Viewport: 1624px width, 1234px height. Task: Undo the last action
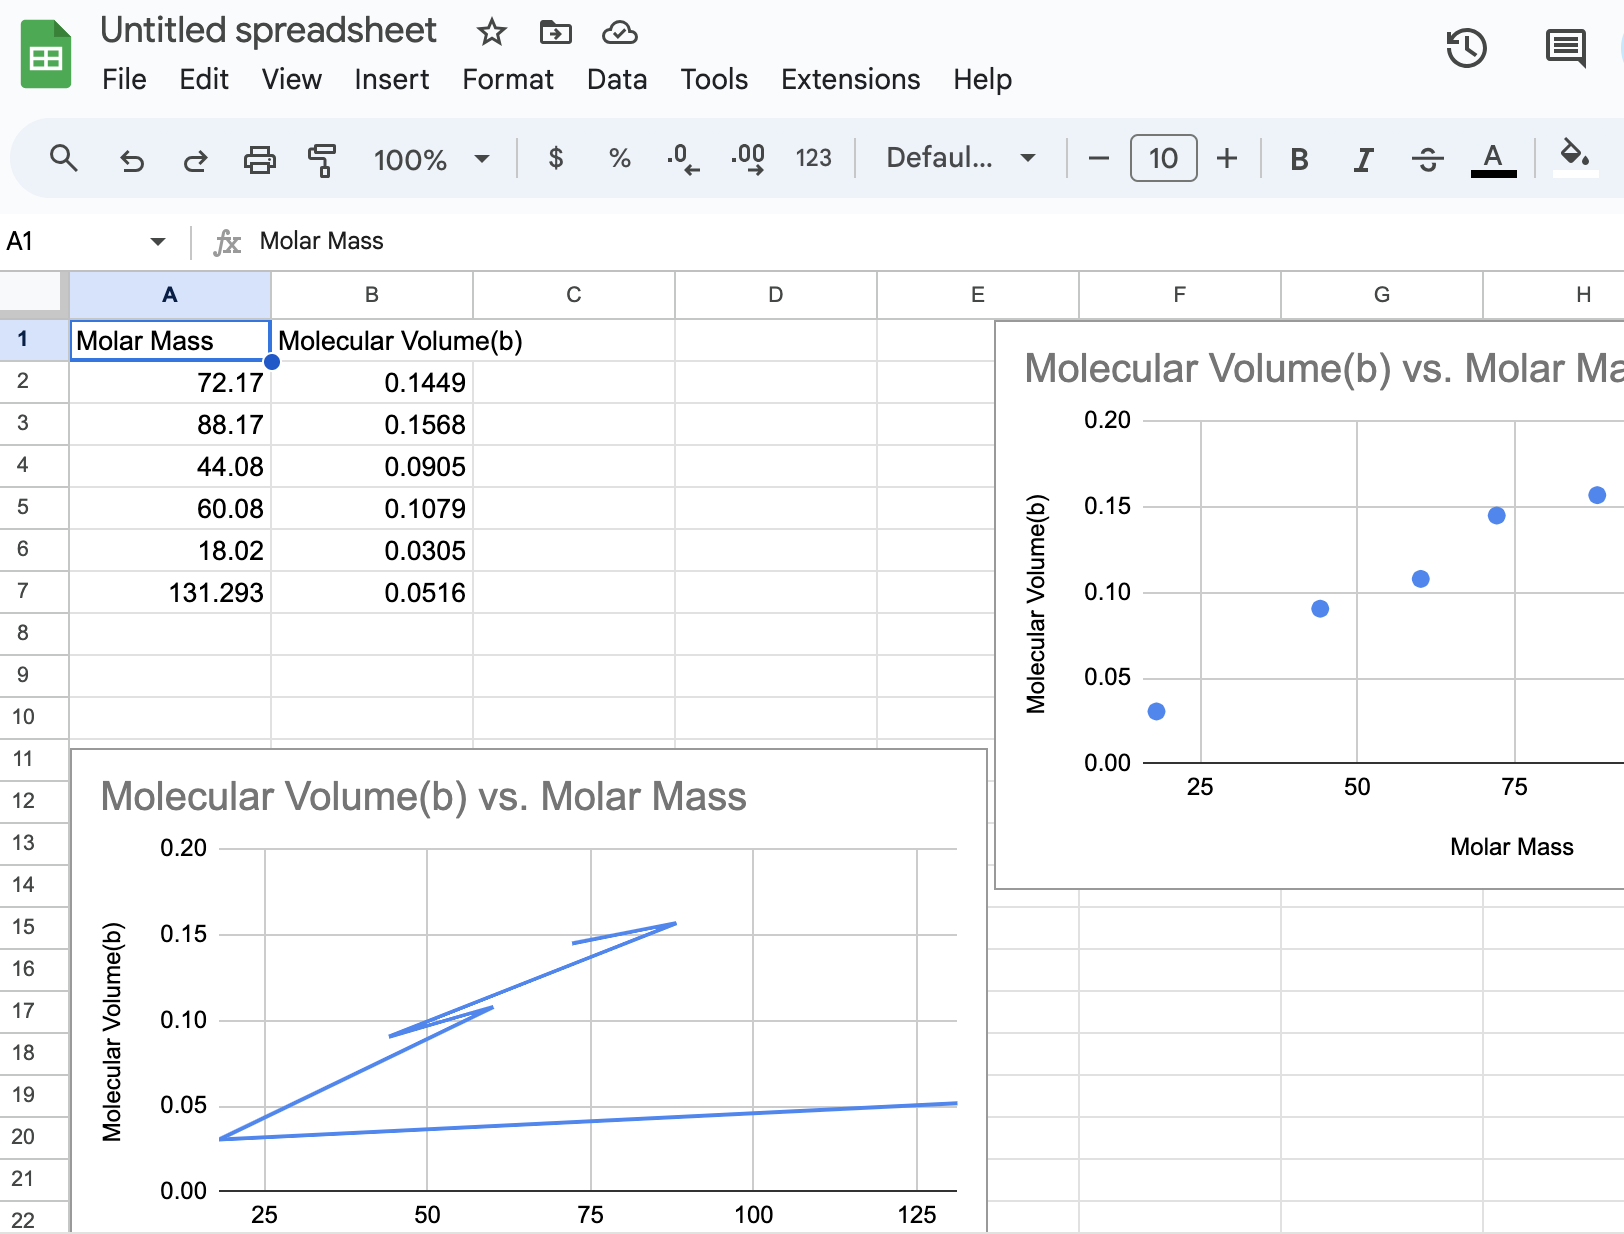click(131, 159)
